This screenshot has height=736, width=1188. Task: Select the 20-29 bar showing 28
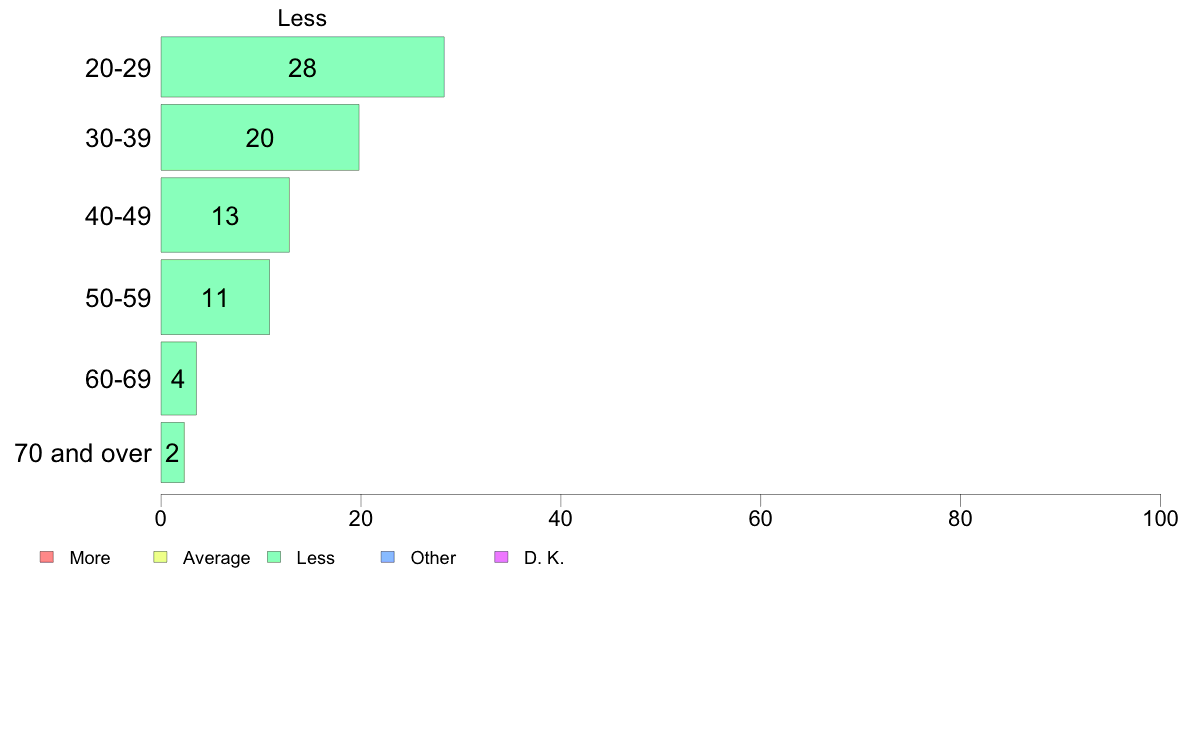[302, 67]
